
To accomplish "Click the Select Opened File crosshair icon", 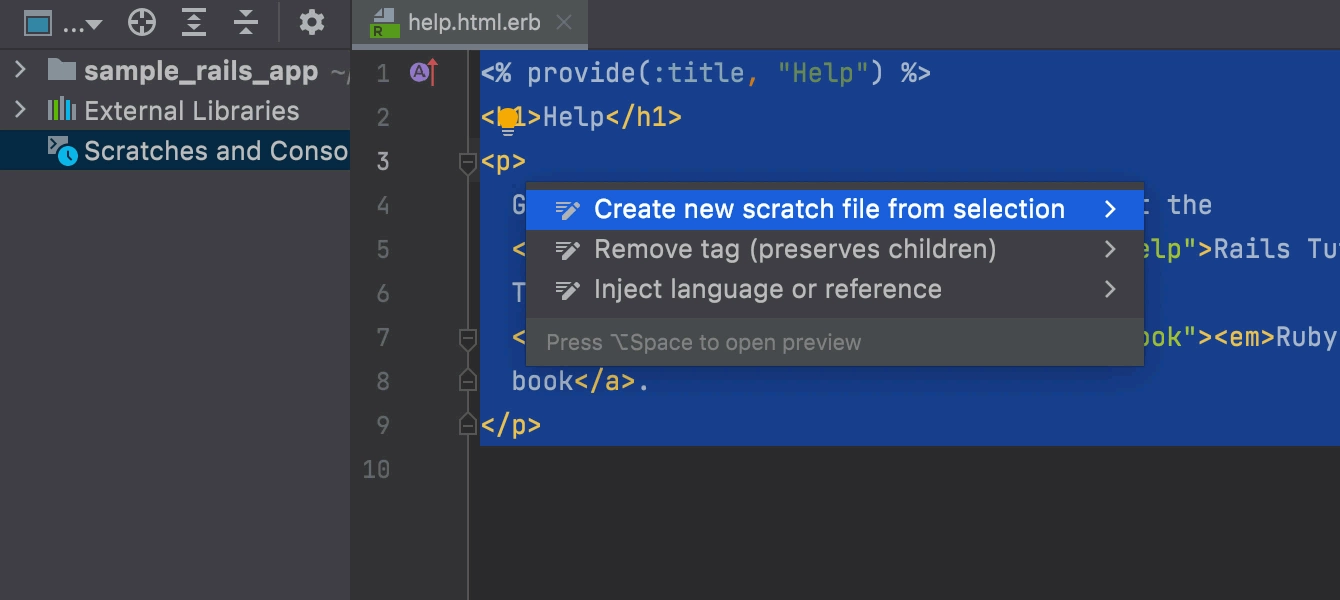I will pos(142,22).
